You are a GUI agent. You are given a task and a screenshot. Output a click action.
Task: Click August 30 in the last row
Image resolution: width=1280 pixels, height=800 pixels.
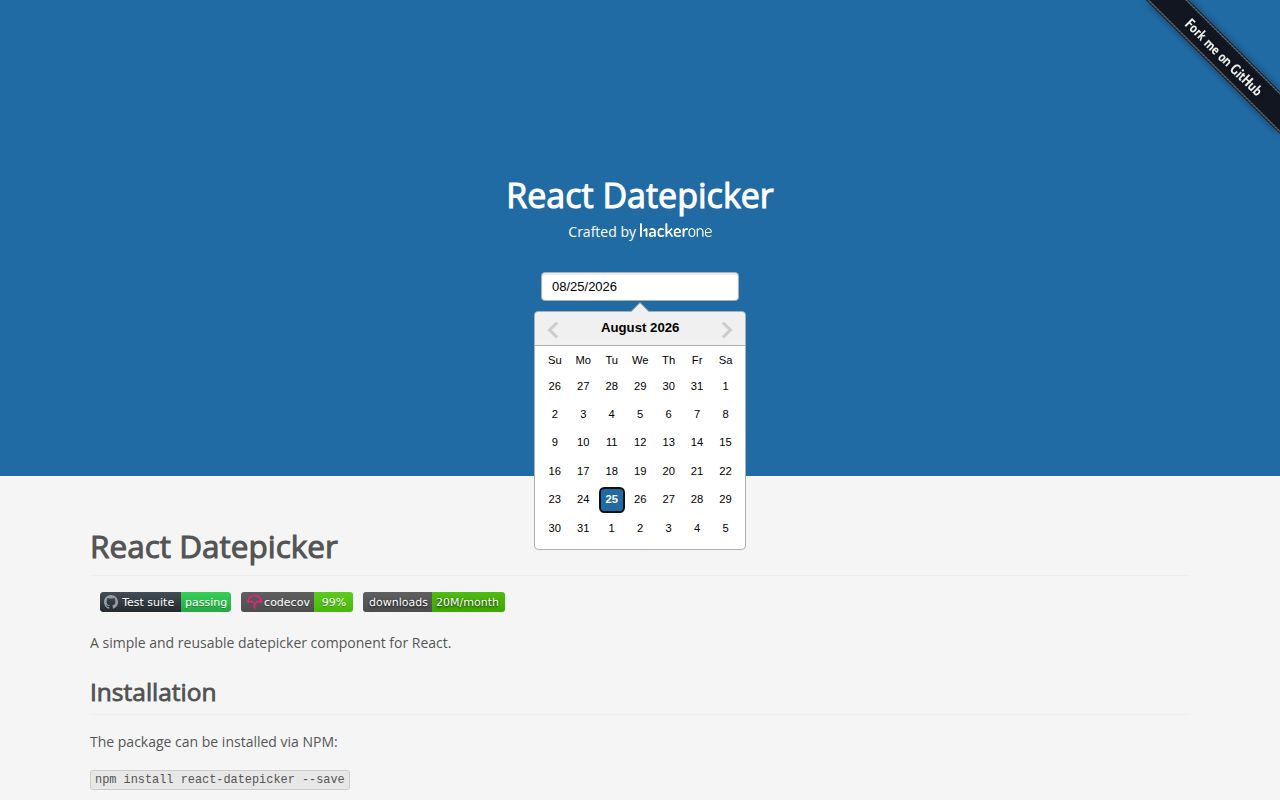[x=555, y=528]
